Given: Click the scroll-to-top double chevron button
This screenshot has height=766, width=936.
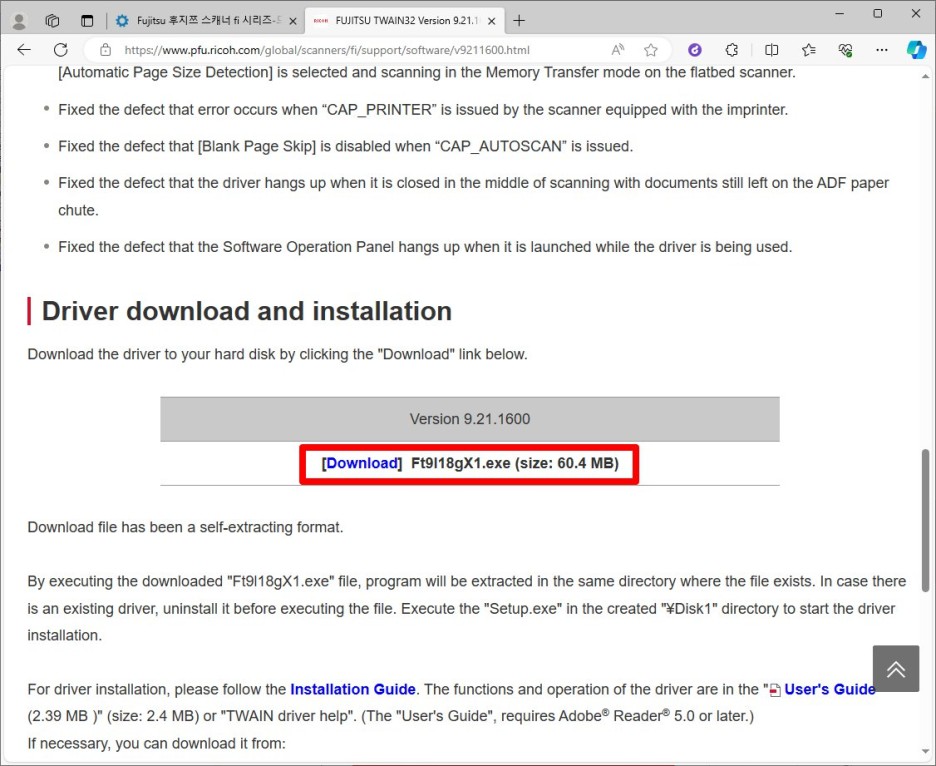Looking at the screenshot, I should [895, 669].
